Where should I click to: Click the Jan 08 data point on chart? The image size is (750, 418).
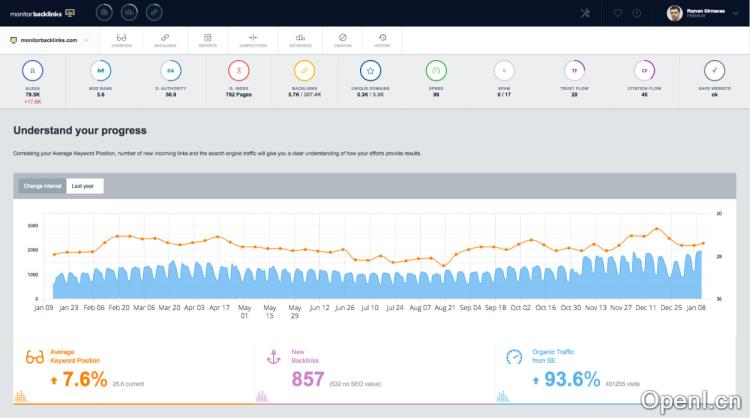(x=704, y=243)
